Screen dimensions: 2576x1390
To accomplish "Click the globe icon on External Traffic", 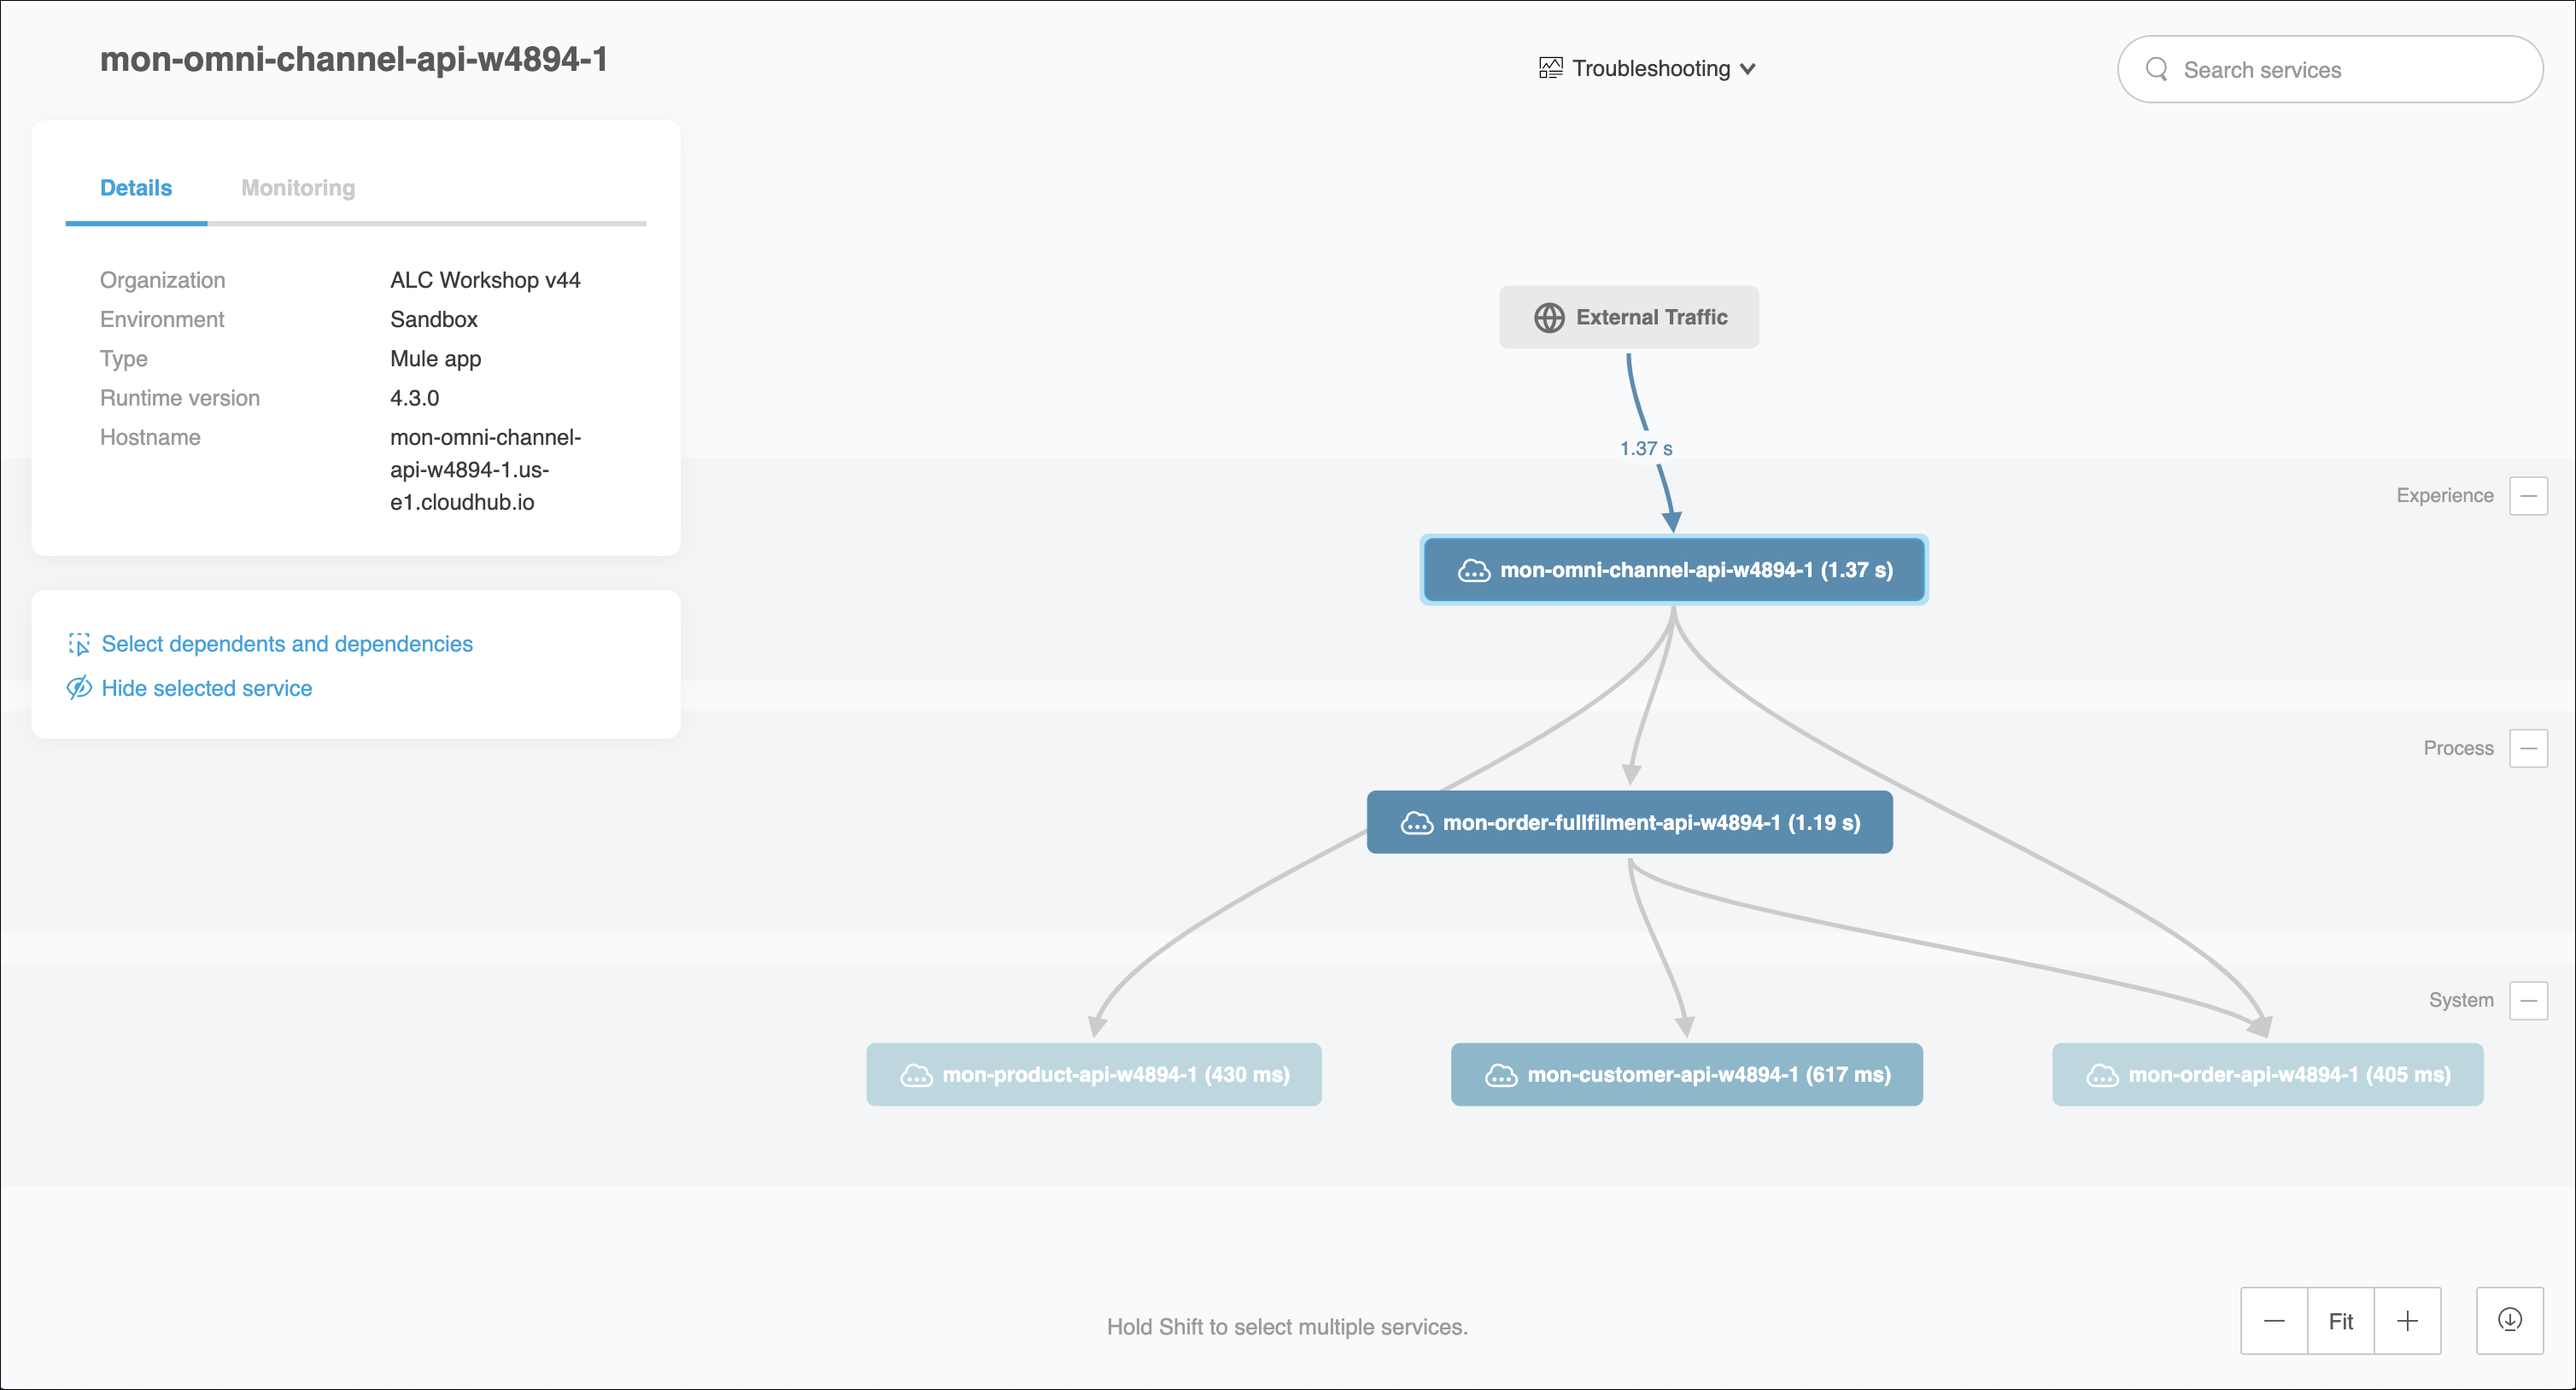I will click(x=1549, y=318).
